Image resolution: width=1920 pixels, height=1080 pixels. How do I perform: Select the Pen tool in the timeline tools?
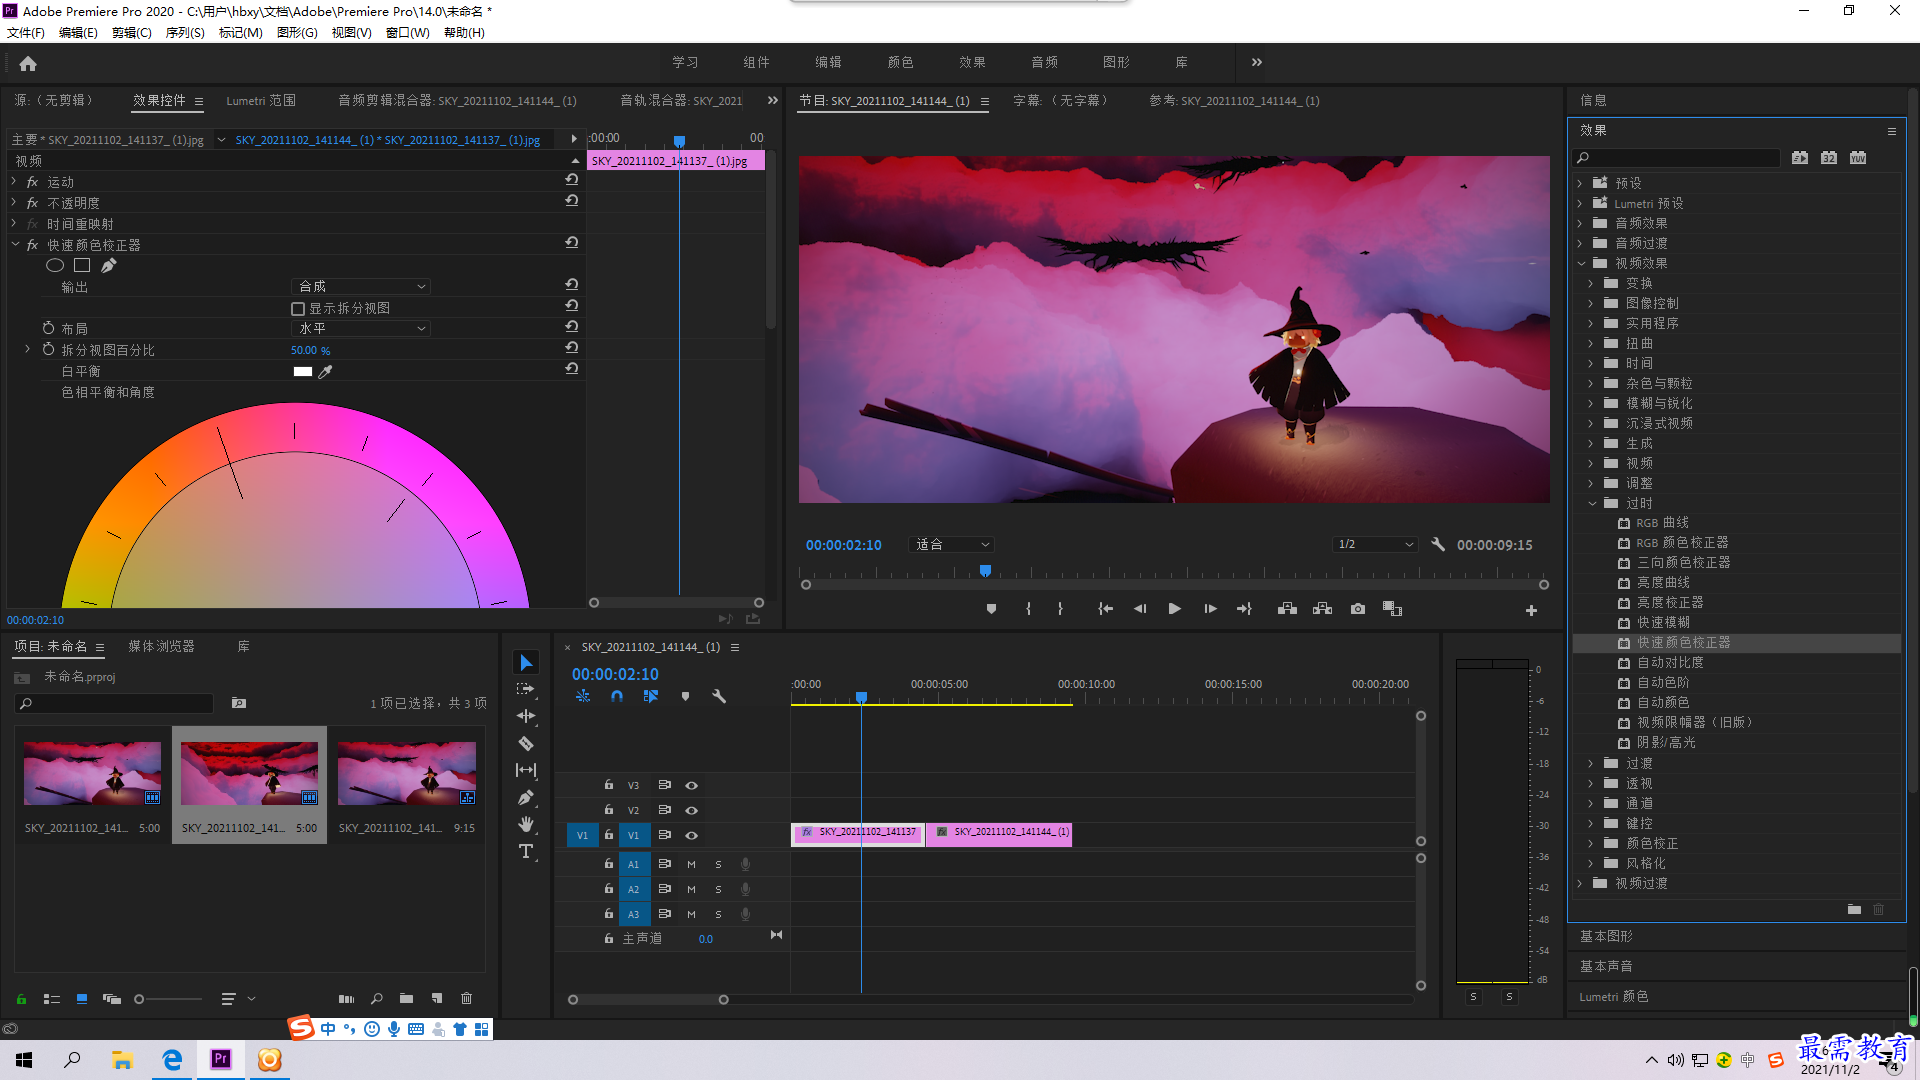(x=526, y=797)
